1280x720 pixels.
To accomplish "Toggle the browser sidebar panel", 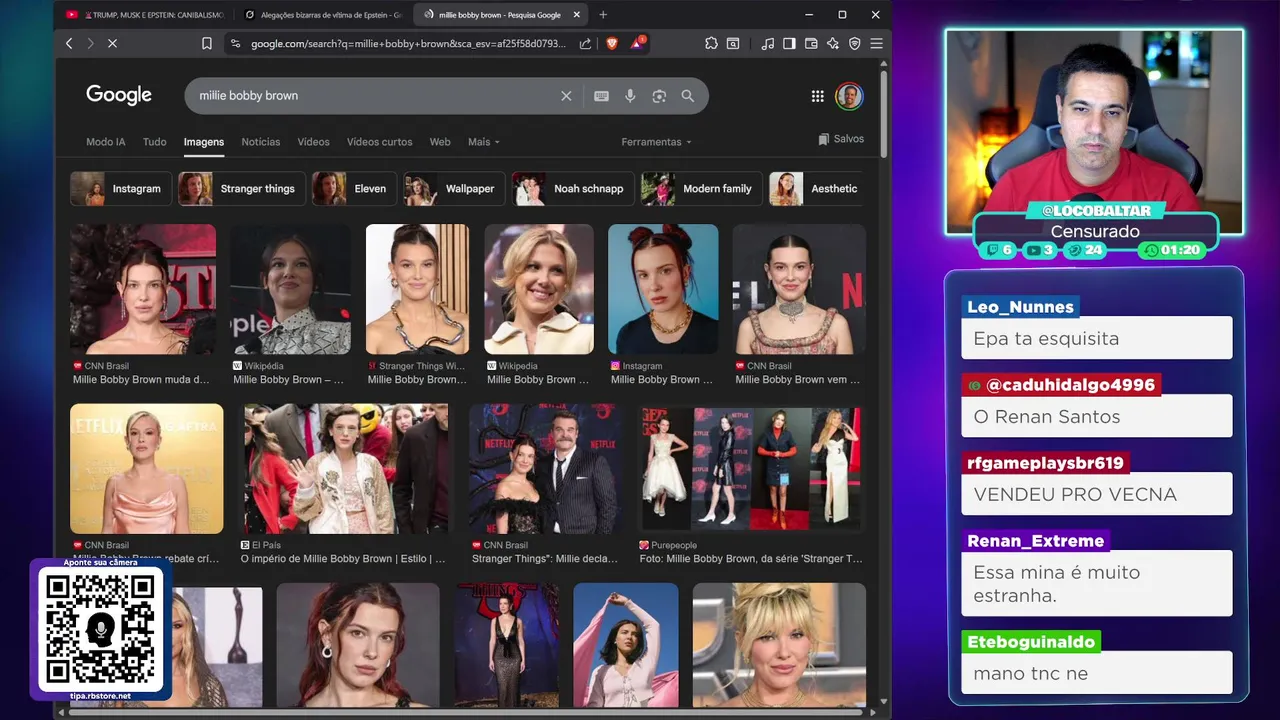I will (789, 44).
